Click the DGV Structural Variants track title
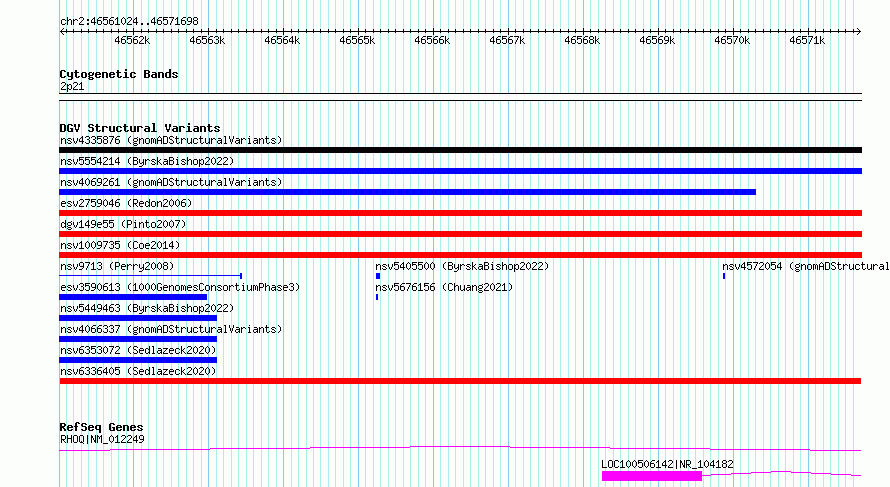The height and width of the screenshot is (487, 890). click(x=140, y=128)
